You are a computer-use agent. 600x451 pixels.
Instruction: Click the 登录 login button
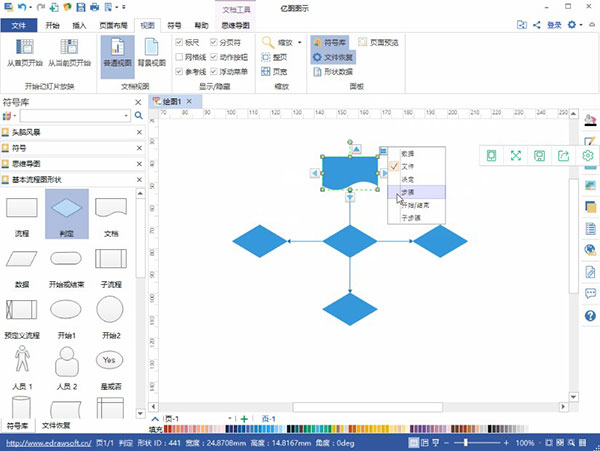[x=524, y=21]
